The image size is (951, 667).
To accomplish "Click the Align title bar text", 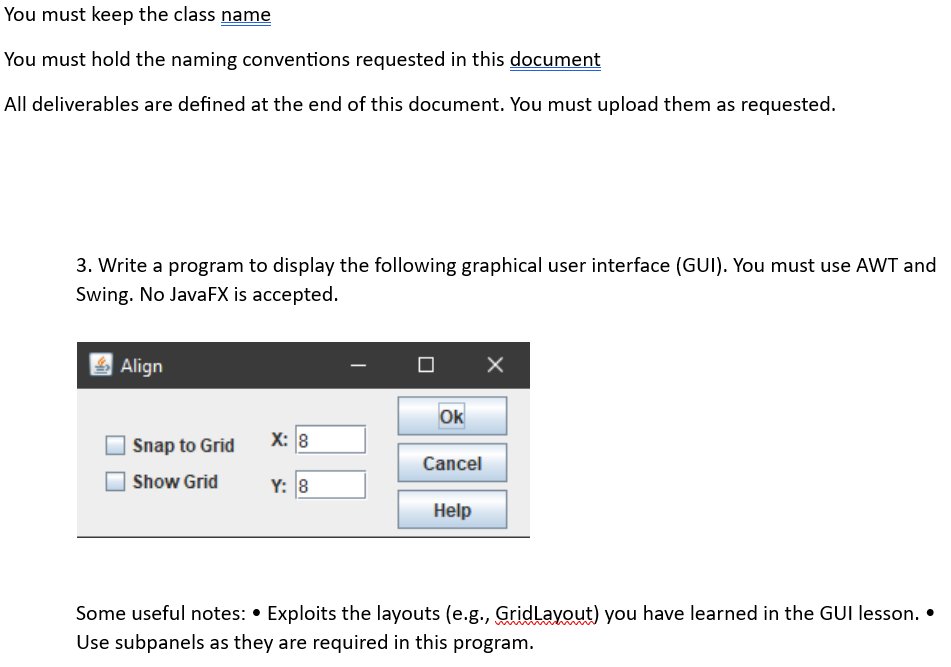I will tap(140, 366).
